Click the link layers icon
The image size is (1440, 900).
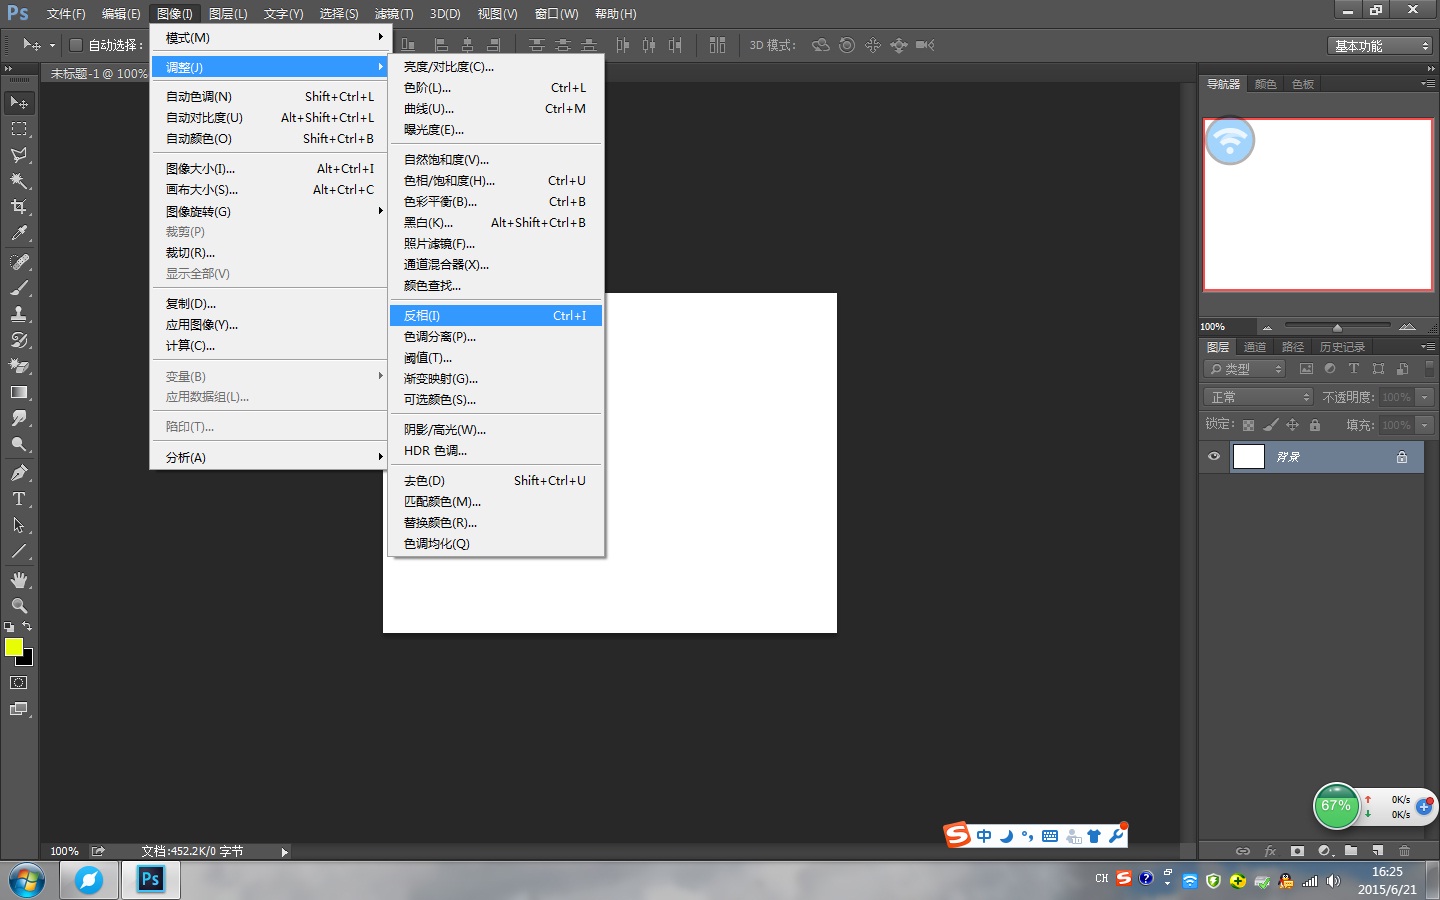(1243, 851)
